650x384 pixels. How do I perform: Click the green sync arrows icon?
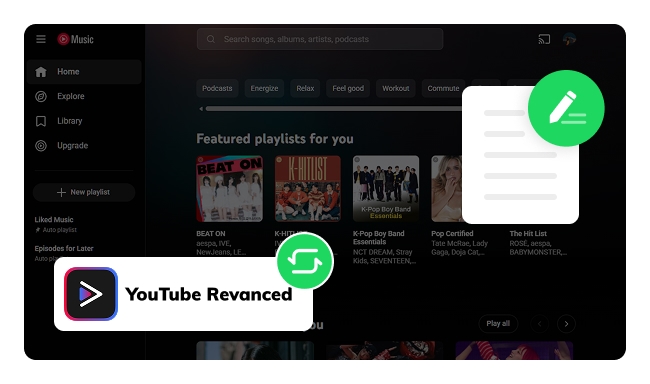click(x=305, y=261)
